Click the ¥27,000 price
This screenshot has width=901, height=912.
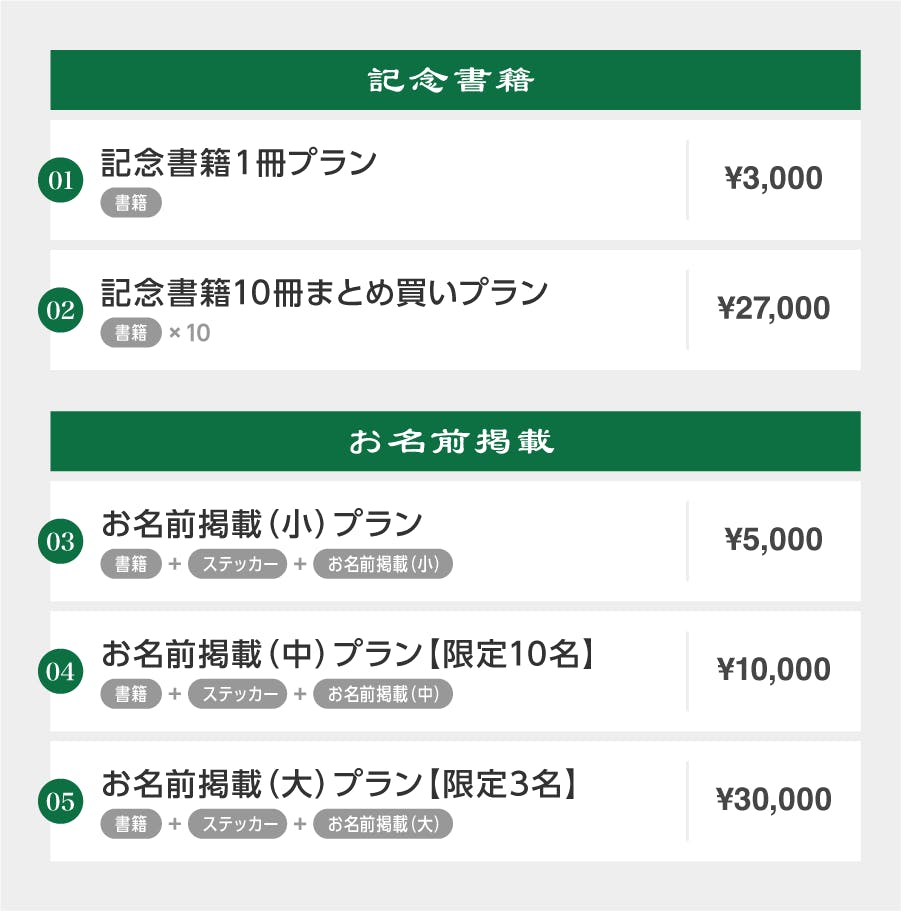click(773, 309)
